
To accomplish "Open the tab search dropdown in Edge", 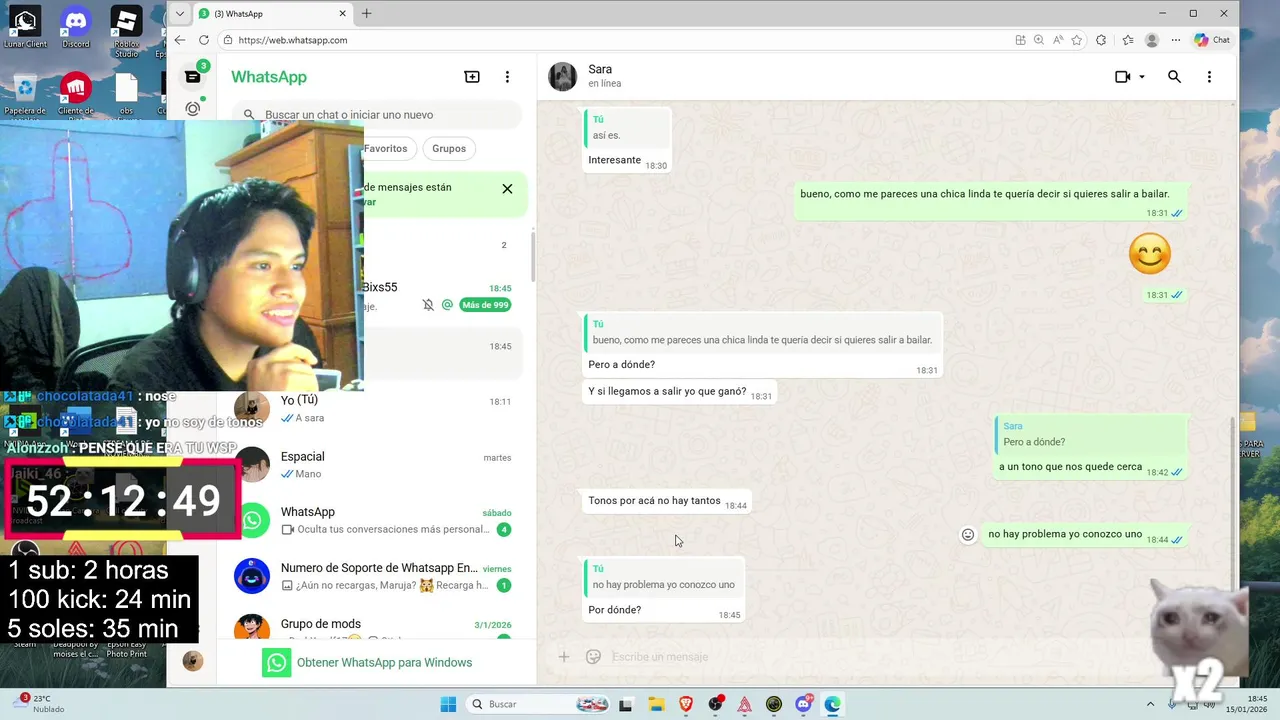I will pyautogui.click(x=180, y=14).
